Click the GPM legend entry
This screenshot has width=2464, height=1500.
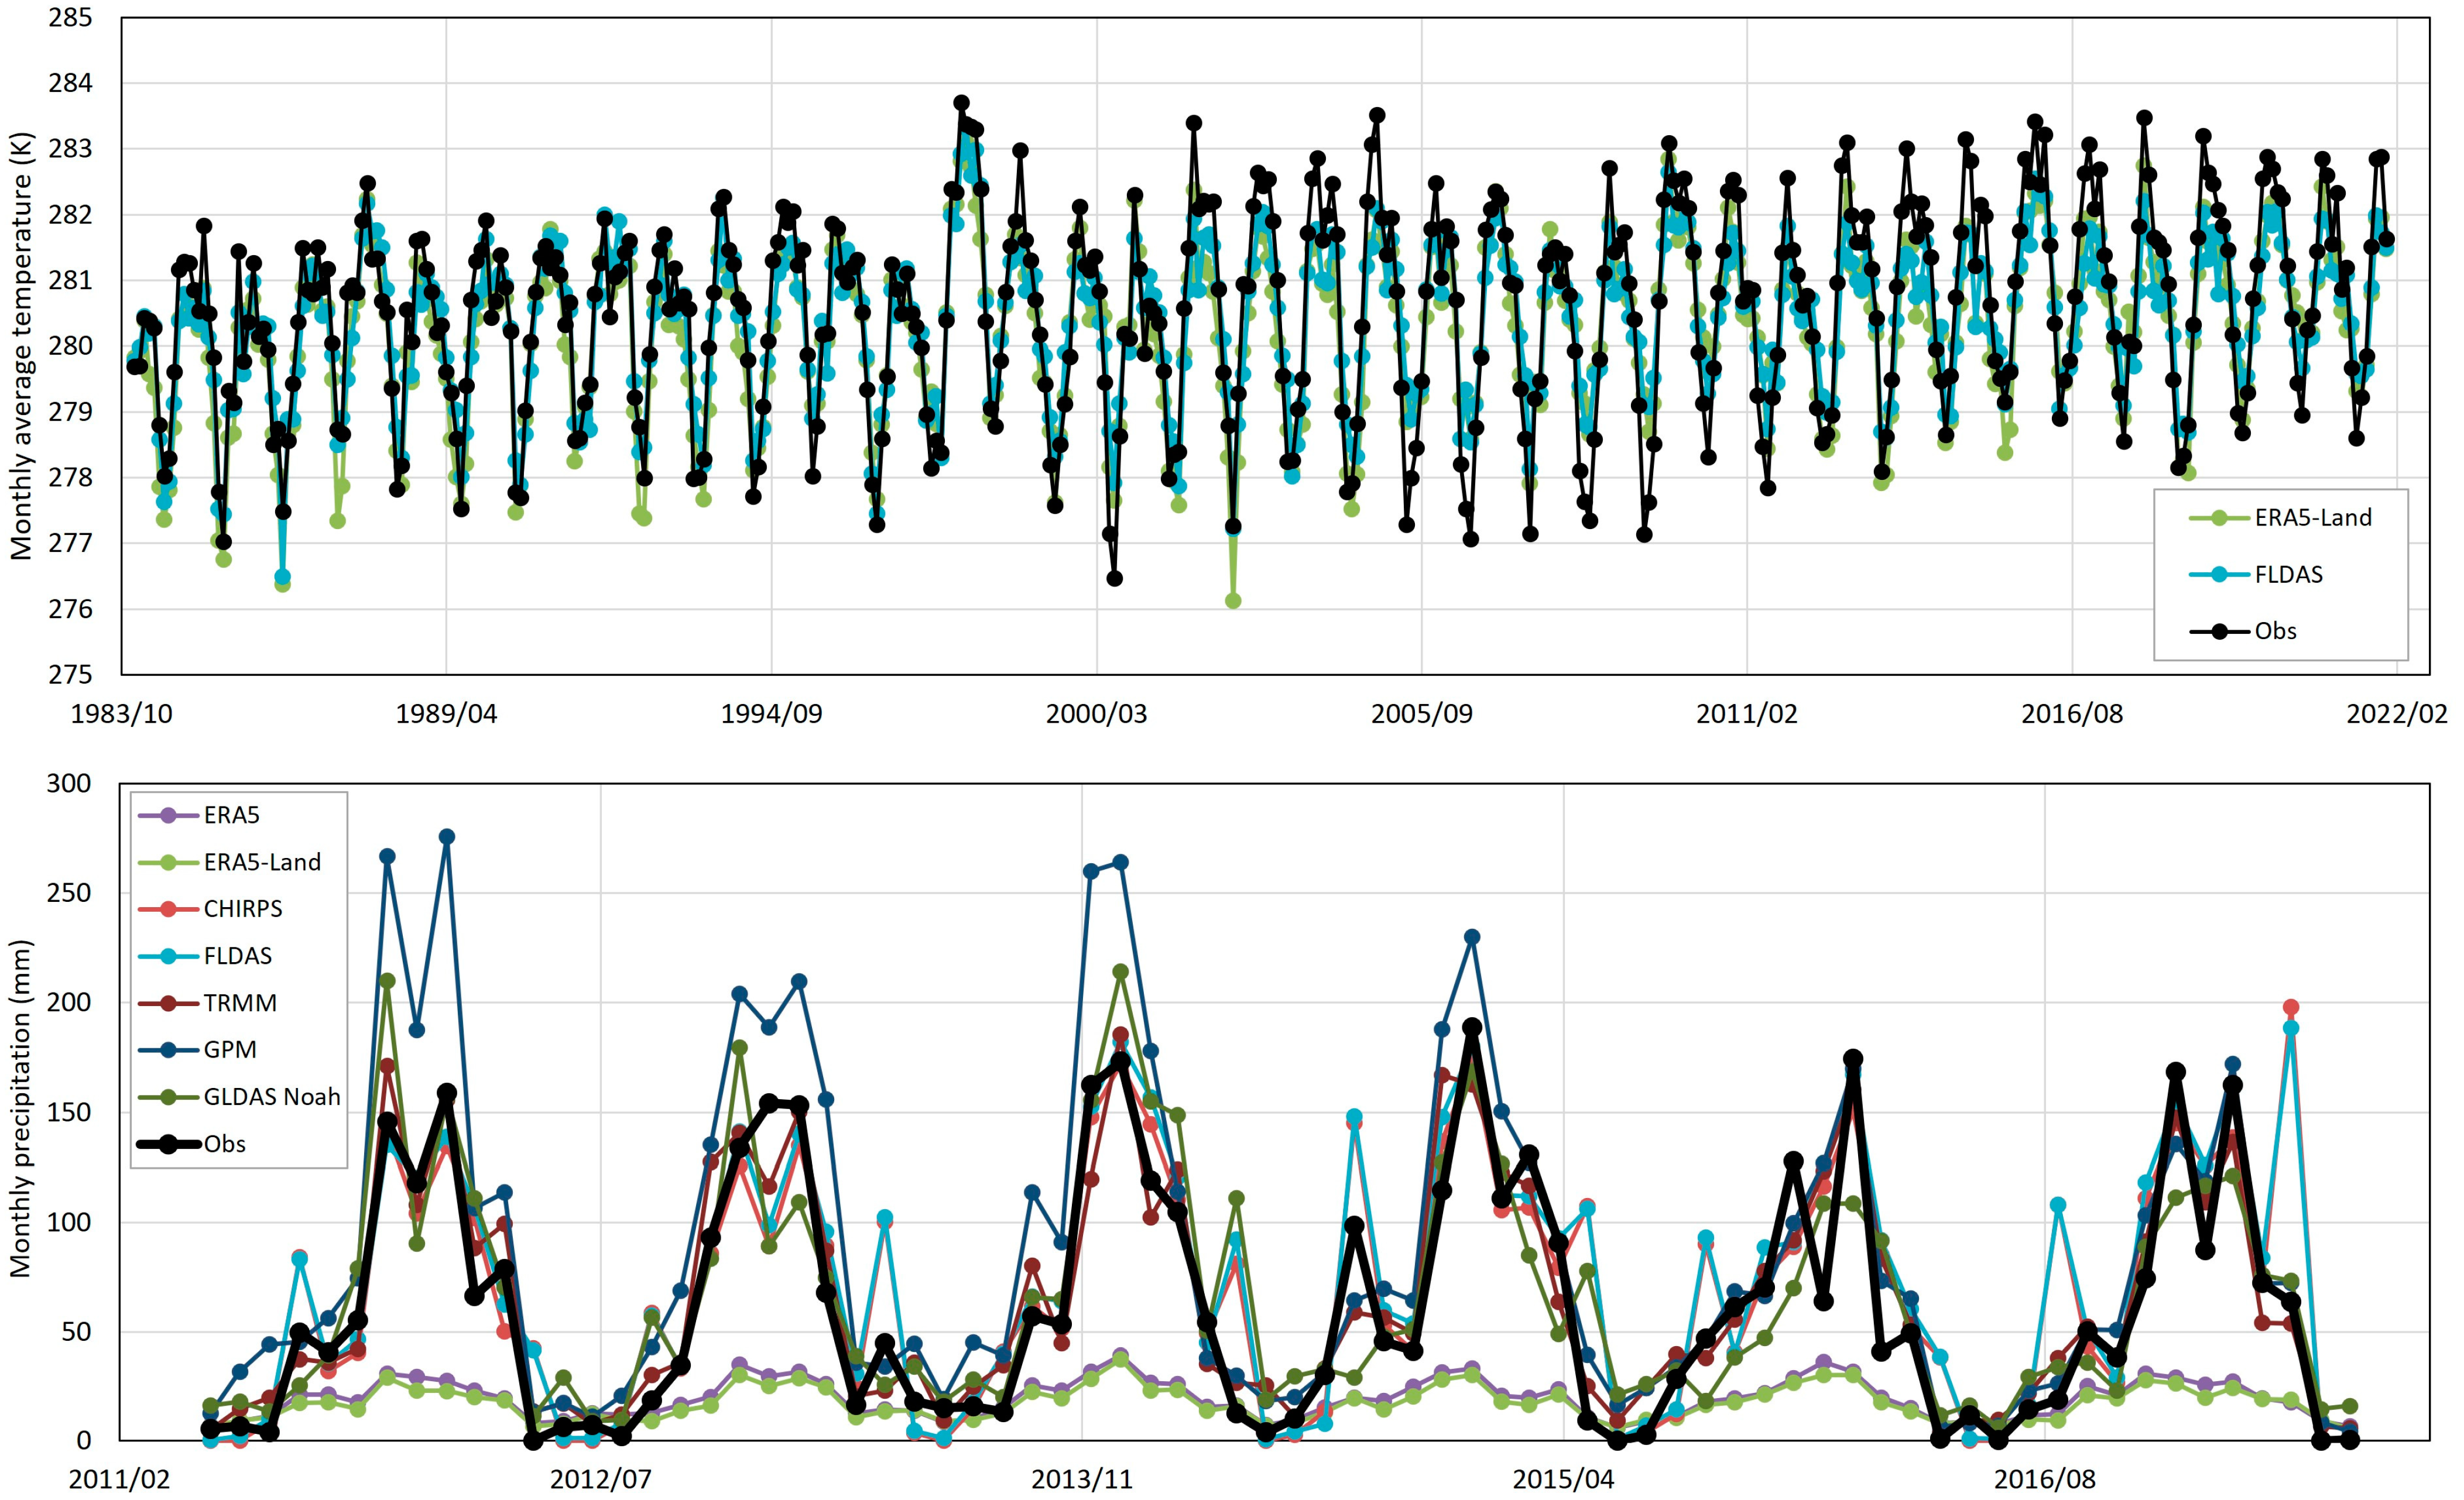(229, 1050)
